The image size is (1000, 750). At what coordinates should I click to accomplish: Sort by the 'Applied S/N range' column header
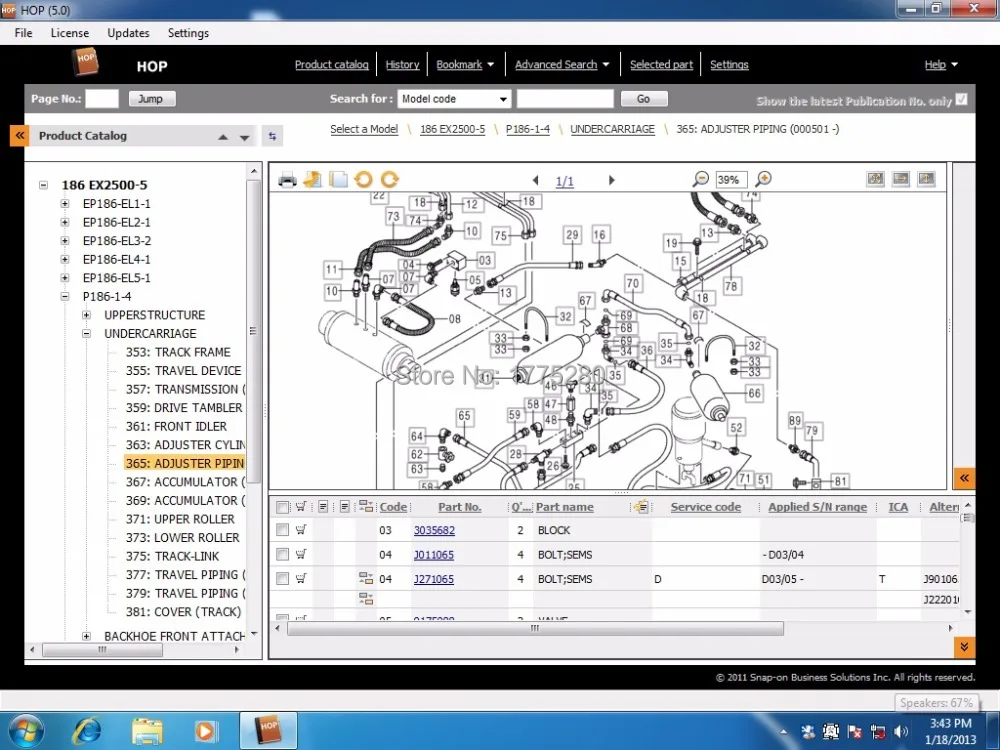[818, 507]
